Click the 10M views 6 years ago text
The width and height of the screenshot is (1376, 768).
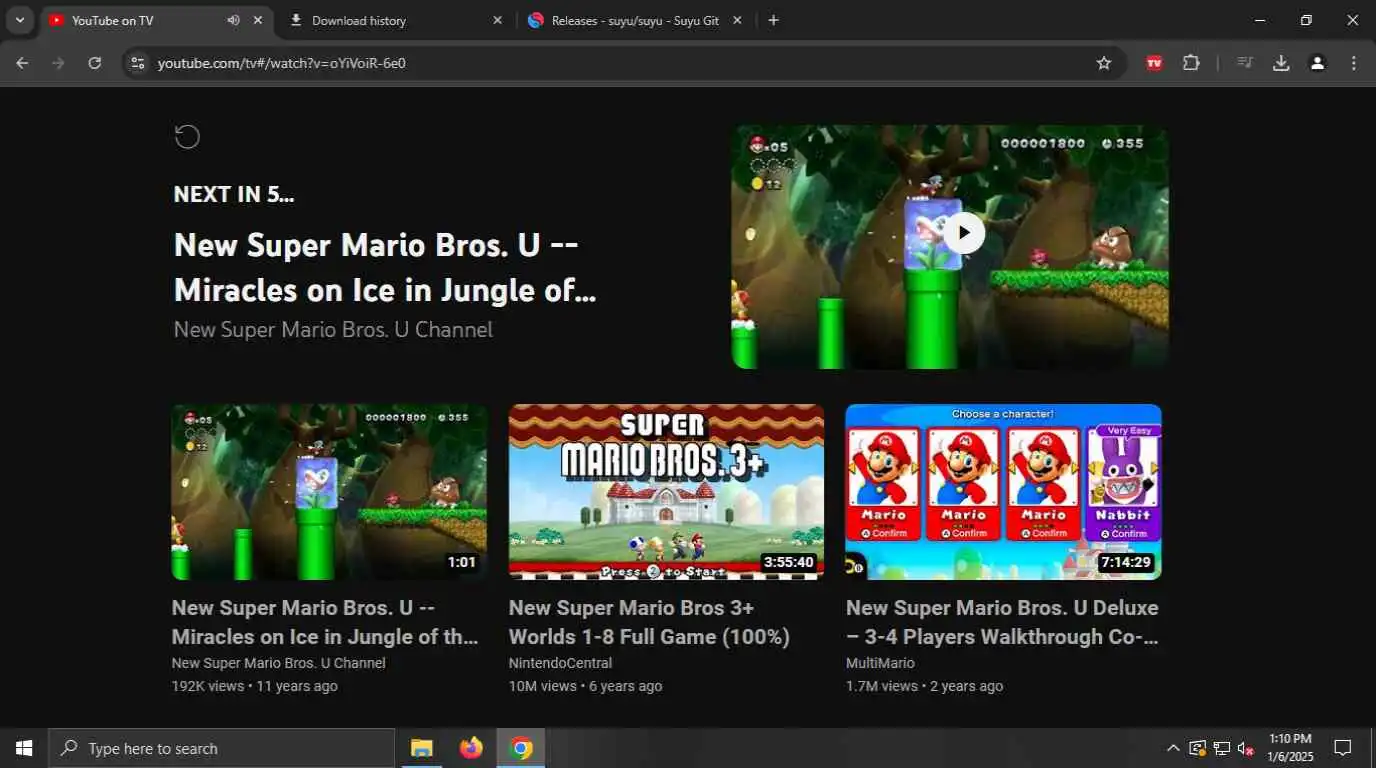point(585,686)
